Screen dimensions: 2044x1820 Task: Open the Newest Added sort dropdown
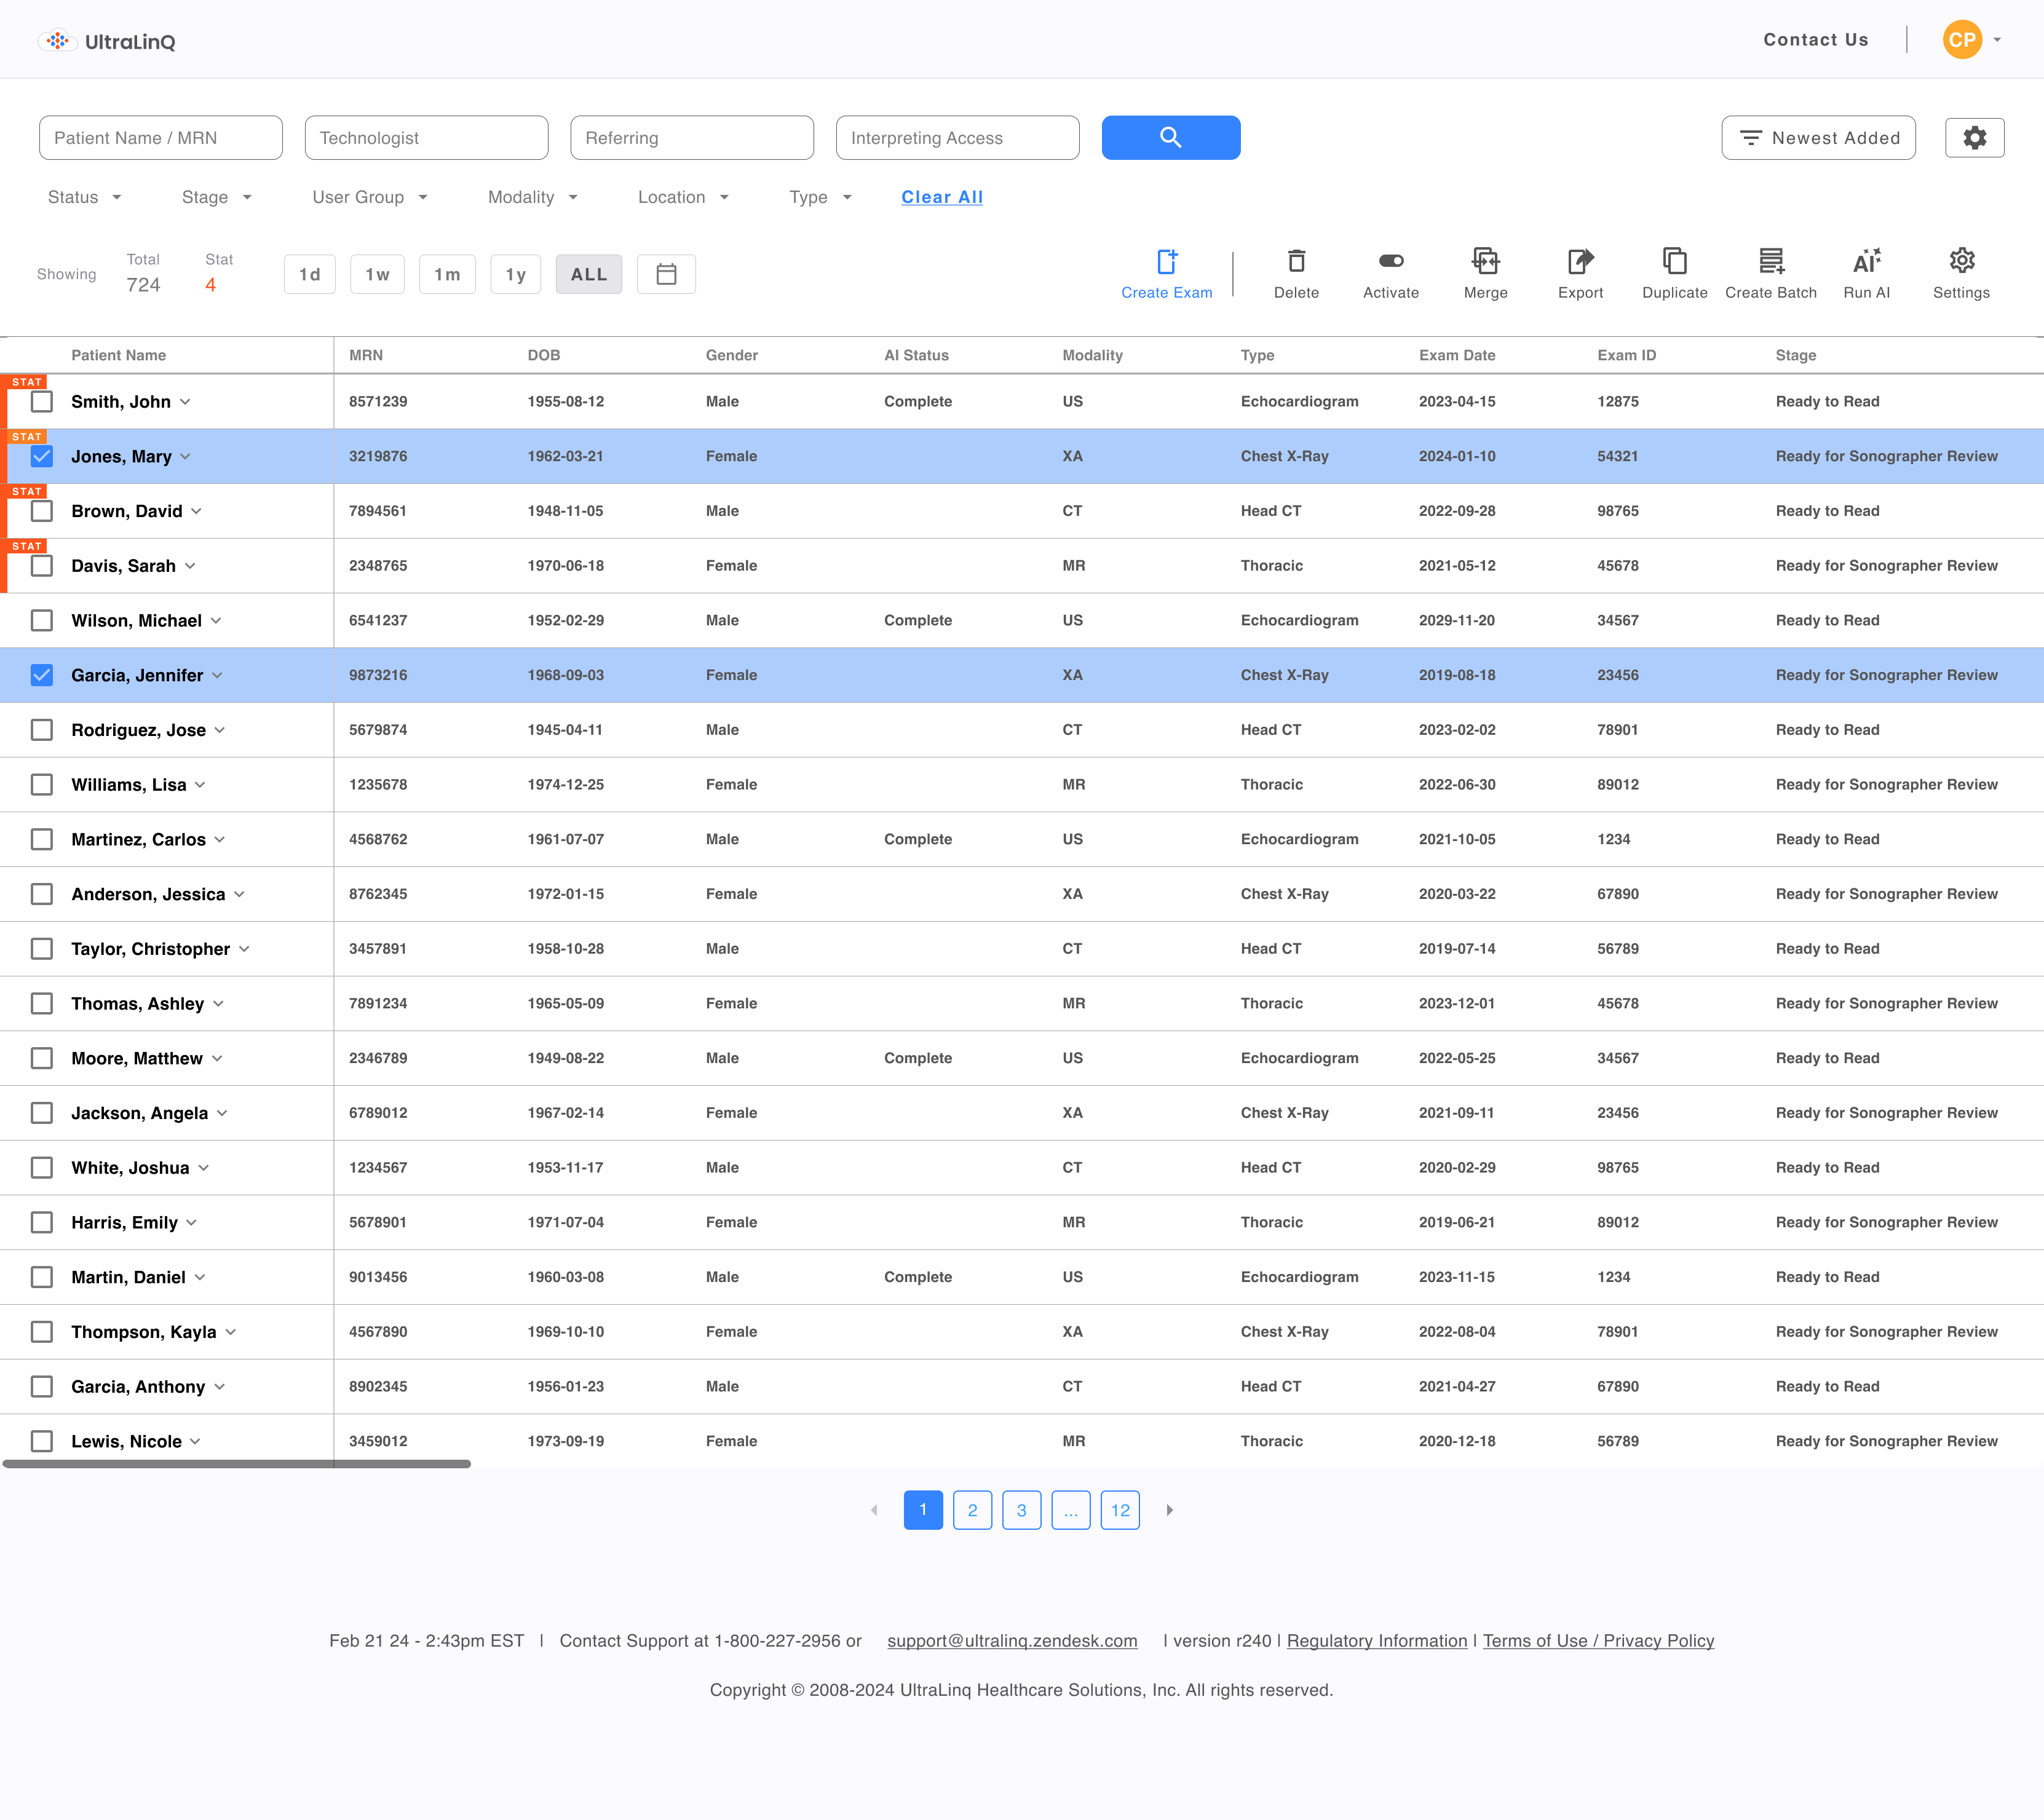(x=1818, y=137)
